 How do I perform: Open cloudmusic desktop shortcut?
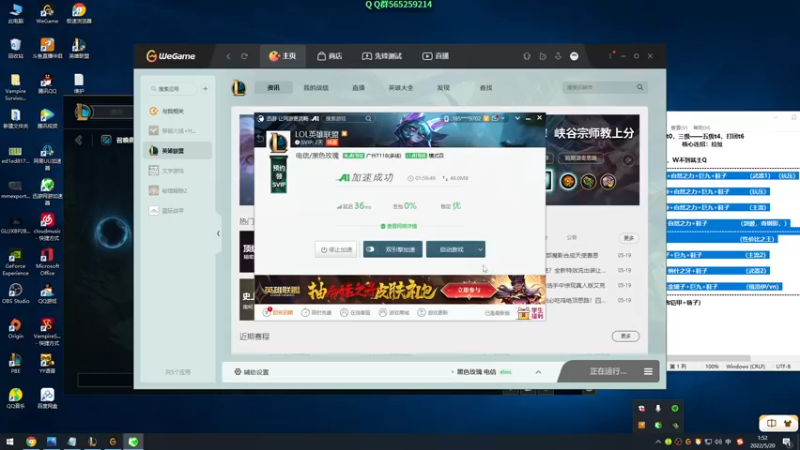[47, 227]
